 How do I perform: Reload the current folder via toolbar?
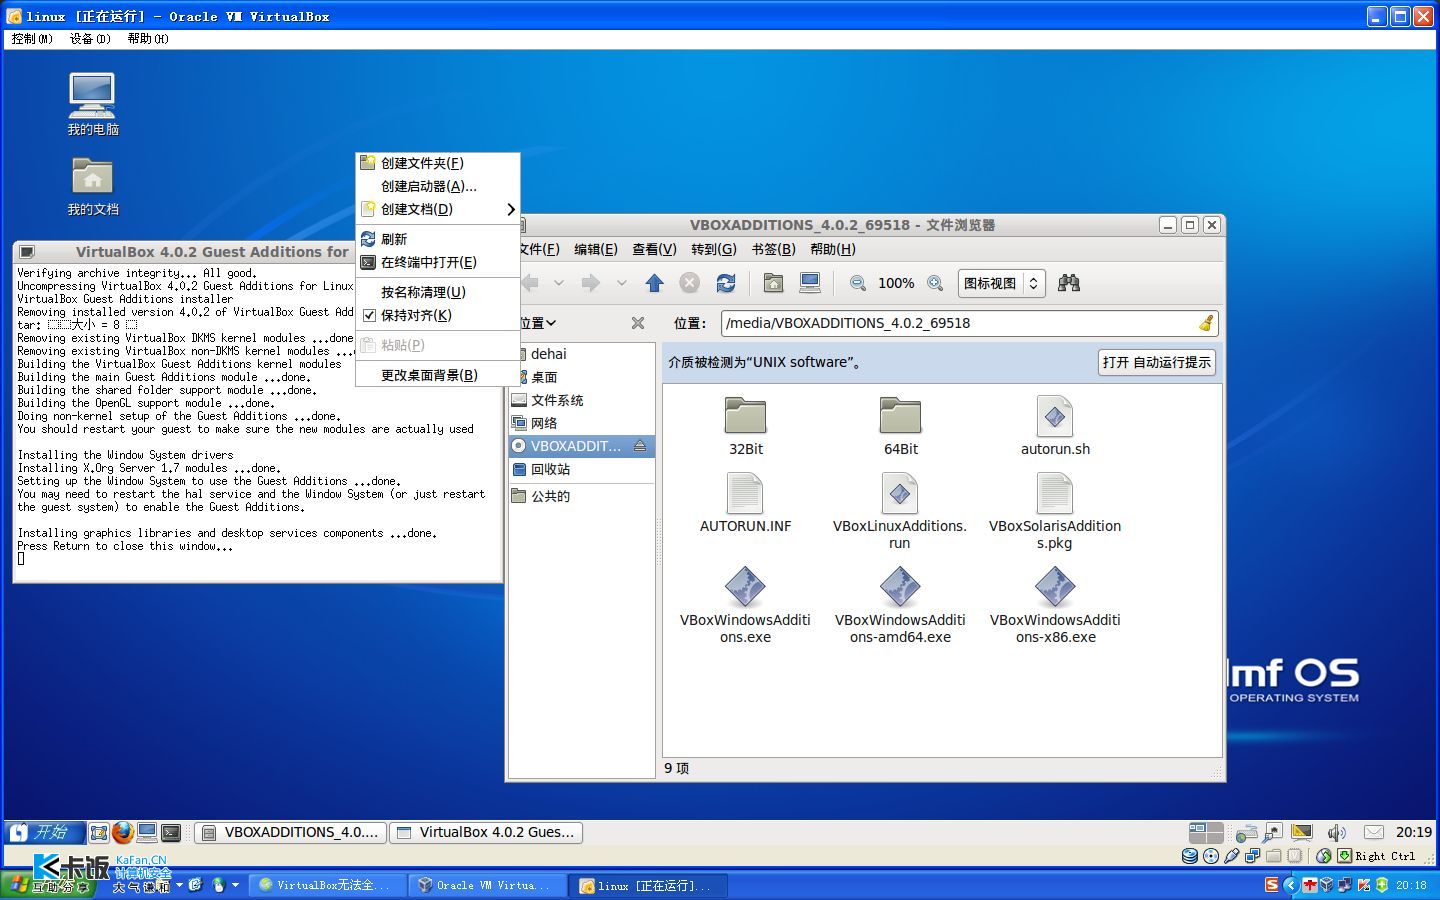[725, 284]
